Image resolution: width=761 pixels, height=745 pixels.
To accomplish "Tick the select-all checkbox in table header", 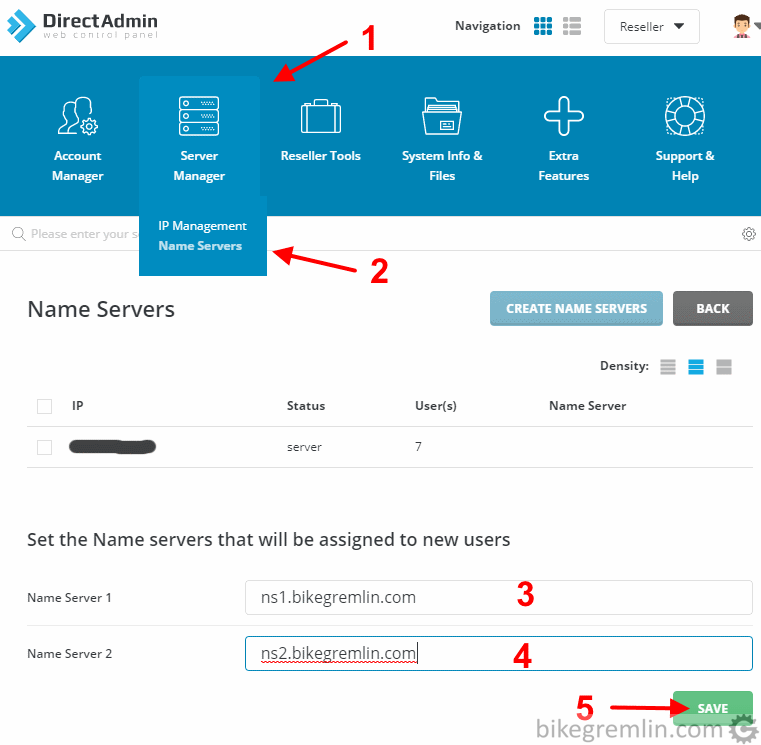I will tap(45, 406).
